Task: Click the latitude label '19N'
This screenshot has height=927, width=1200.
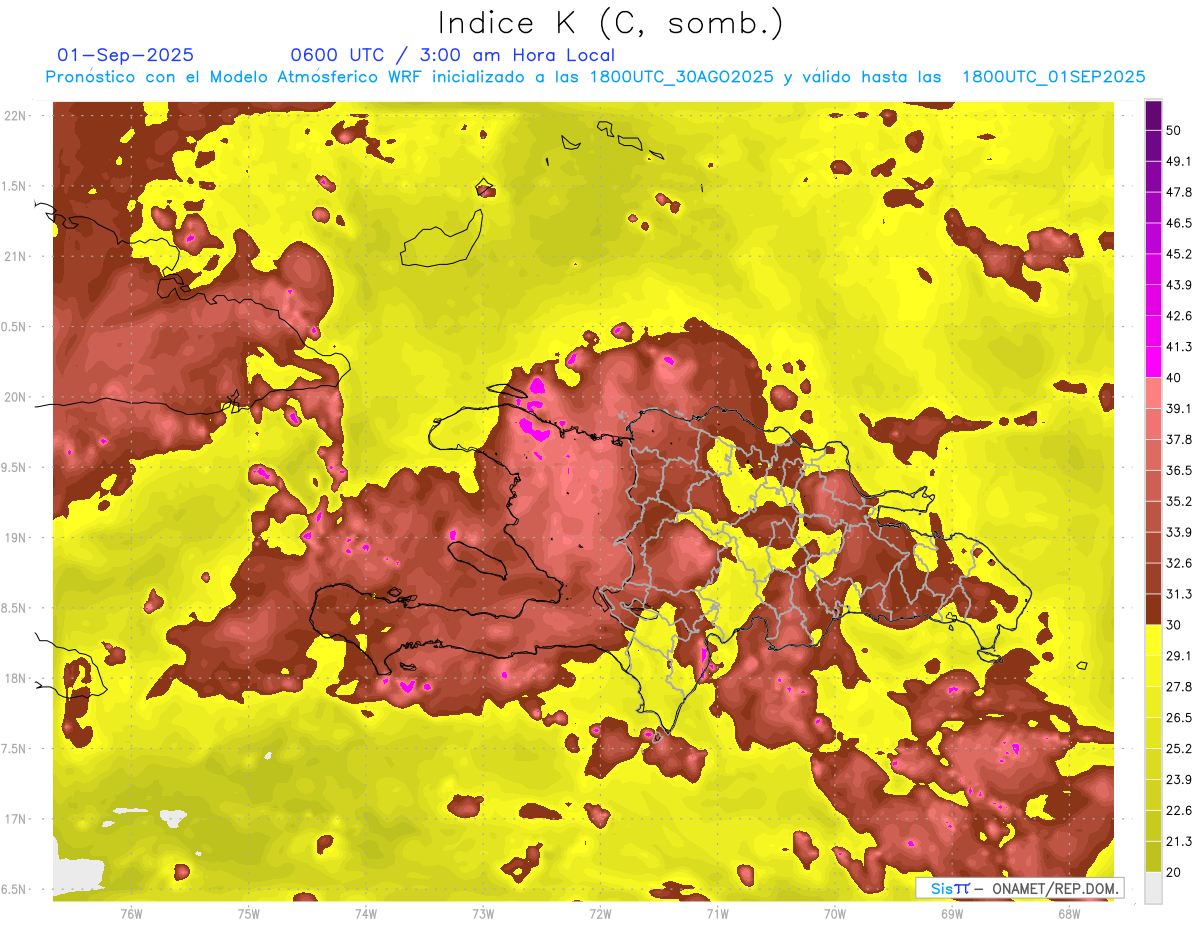Action: [x=15, y=537]
